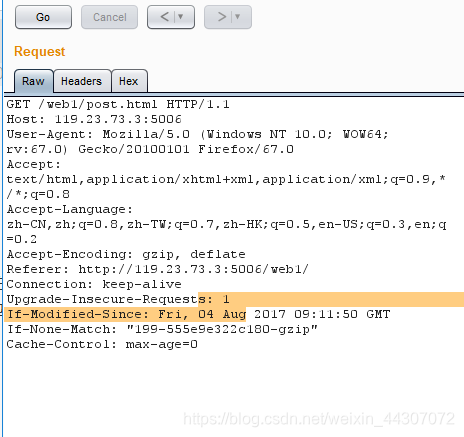
Task: Send the request with Go button
Action: pyautogui.click(x=43, y=17)
